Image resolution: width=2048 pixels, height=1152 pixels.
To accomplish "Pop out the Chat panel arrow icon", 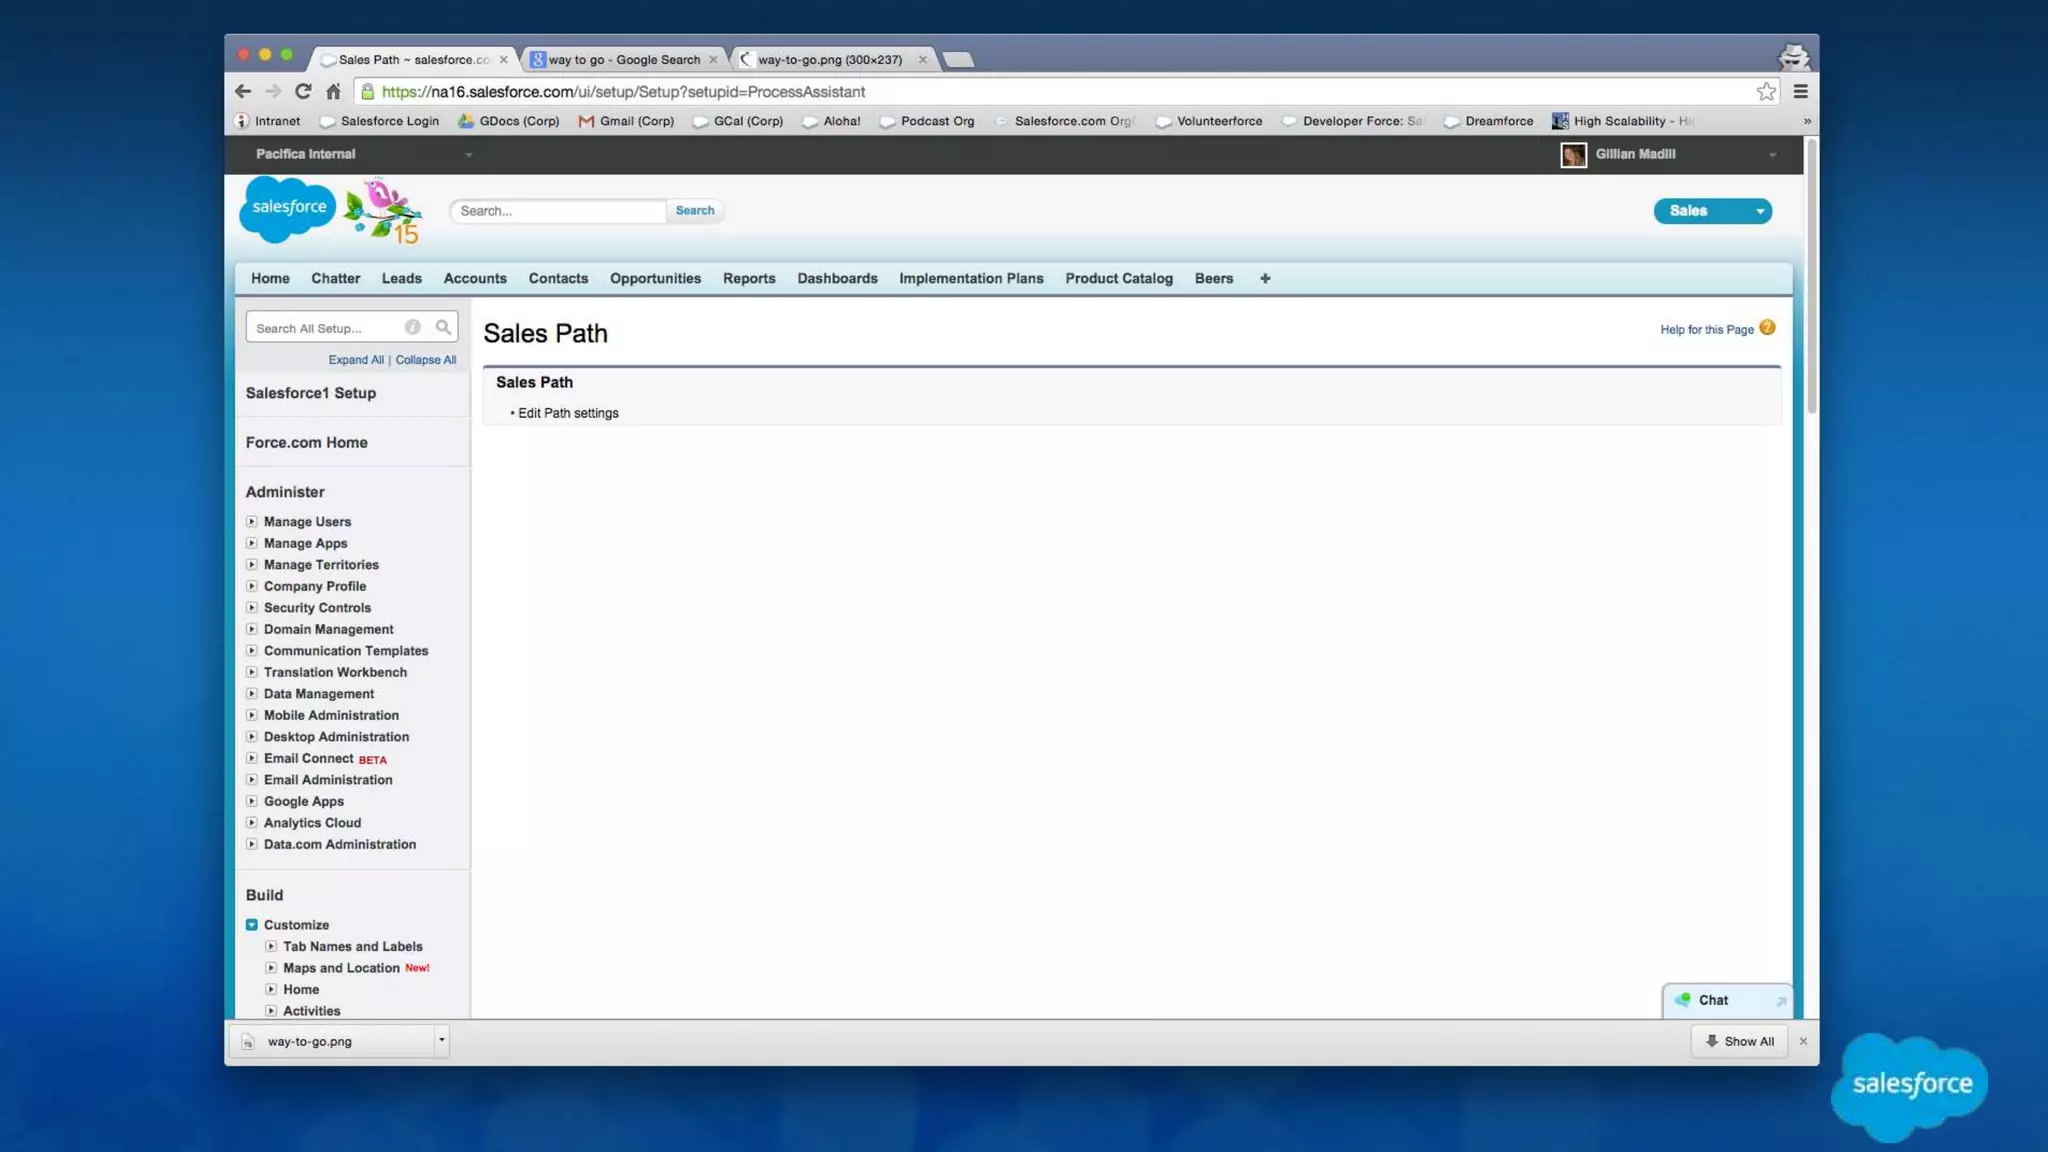I will point(1780,1001).
